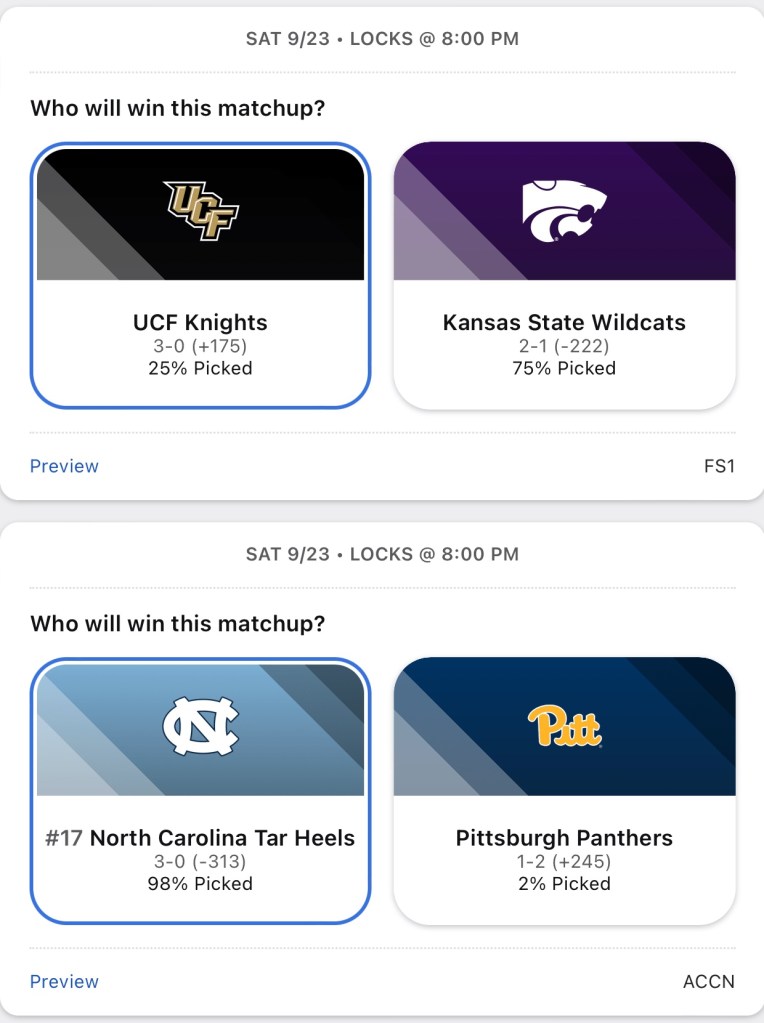Open Preview for North Carolina vs Pittsburgh
Image resolution: width=764 pixels, height=1023 pixels.
[64, 981]
